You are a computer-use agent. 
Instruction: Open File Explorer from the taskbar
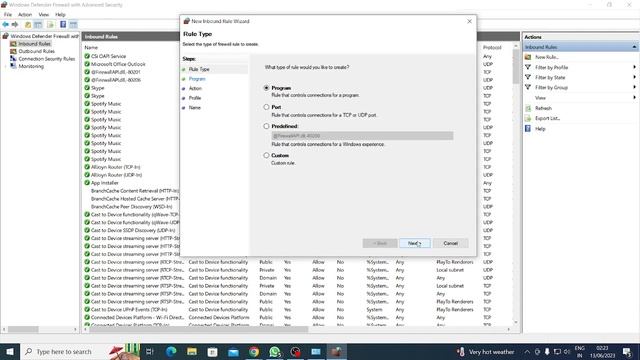[x=192, y=351]
